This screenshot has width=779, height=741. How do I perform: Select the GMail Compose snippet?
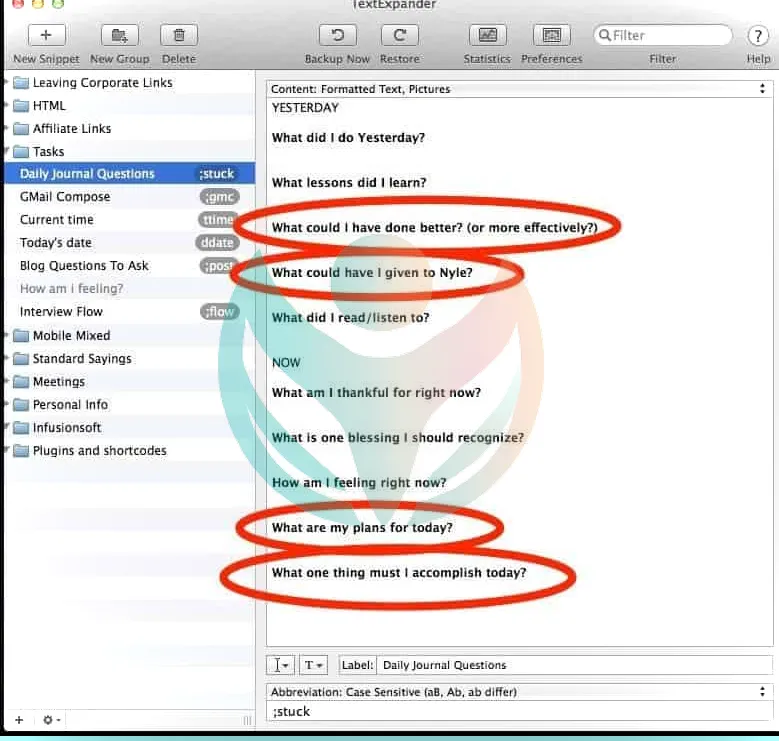click(65, 197)
